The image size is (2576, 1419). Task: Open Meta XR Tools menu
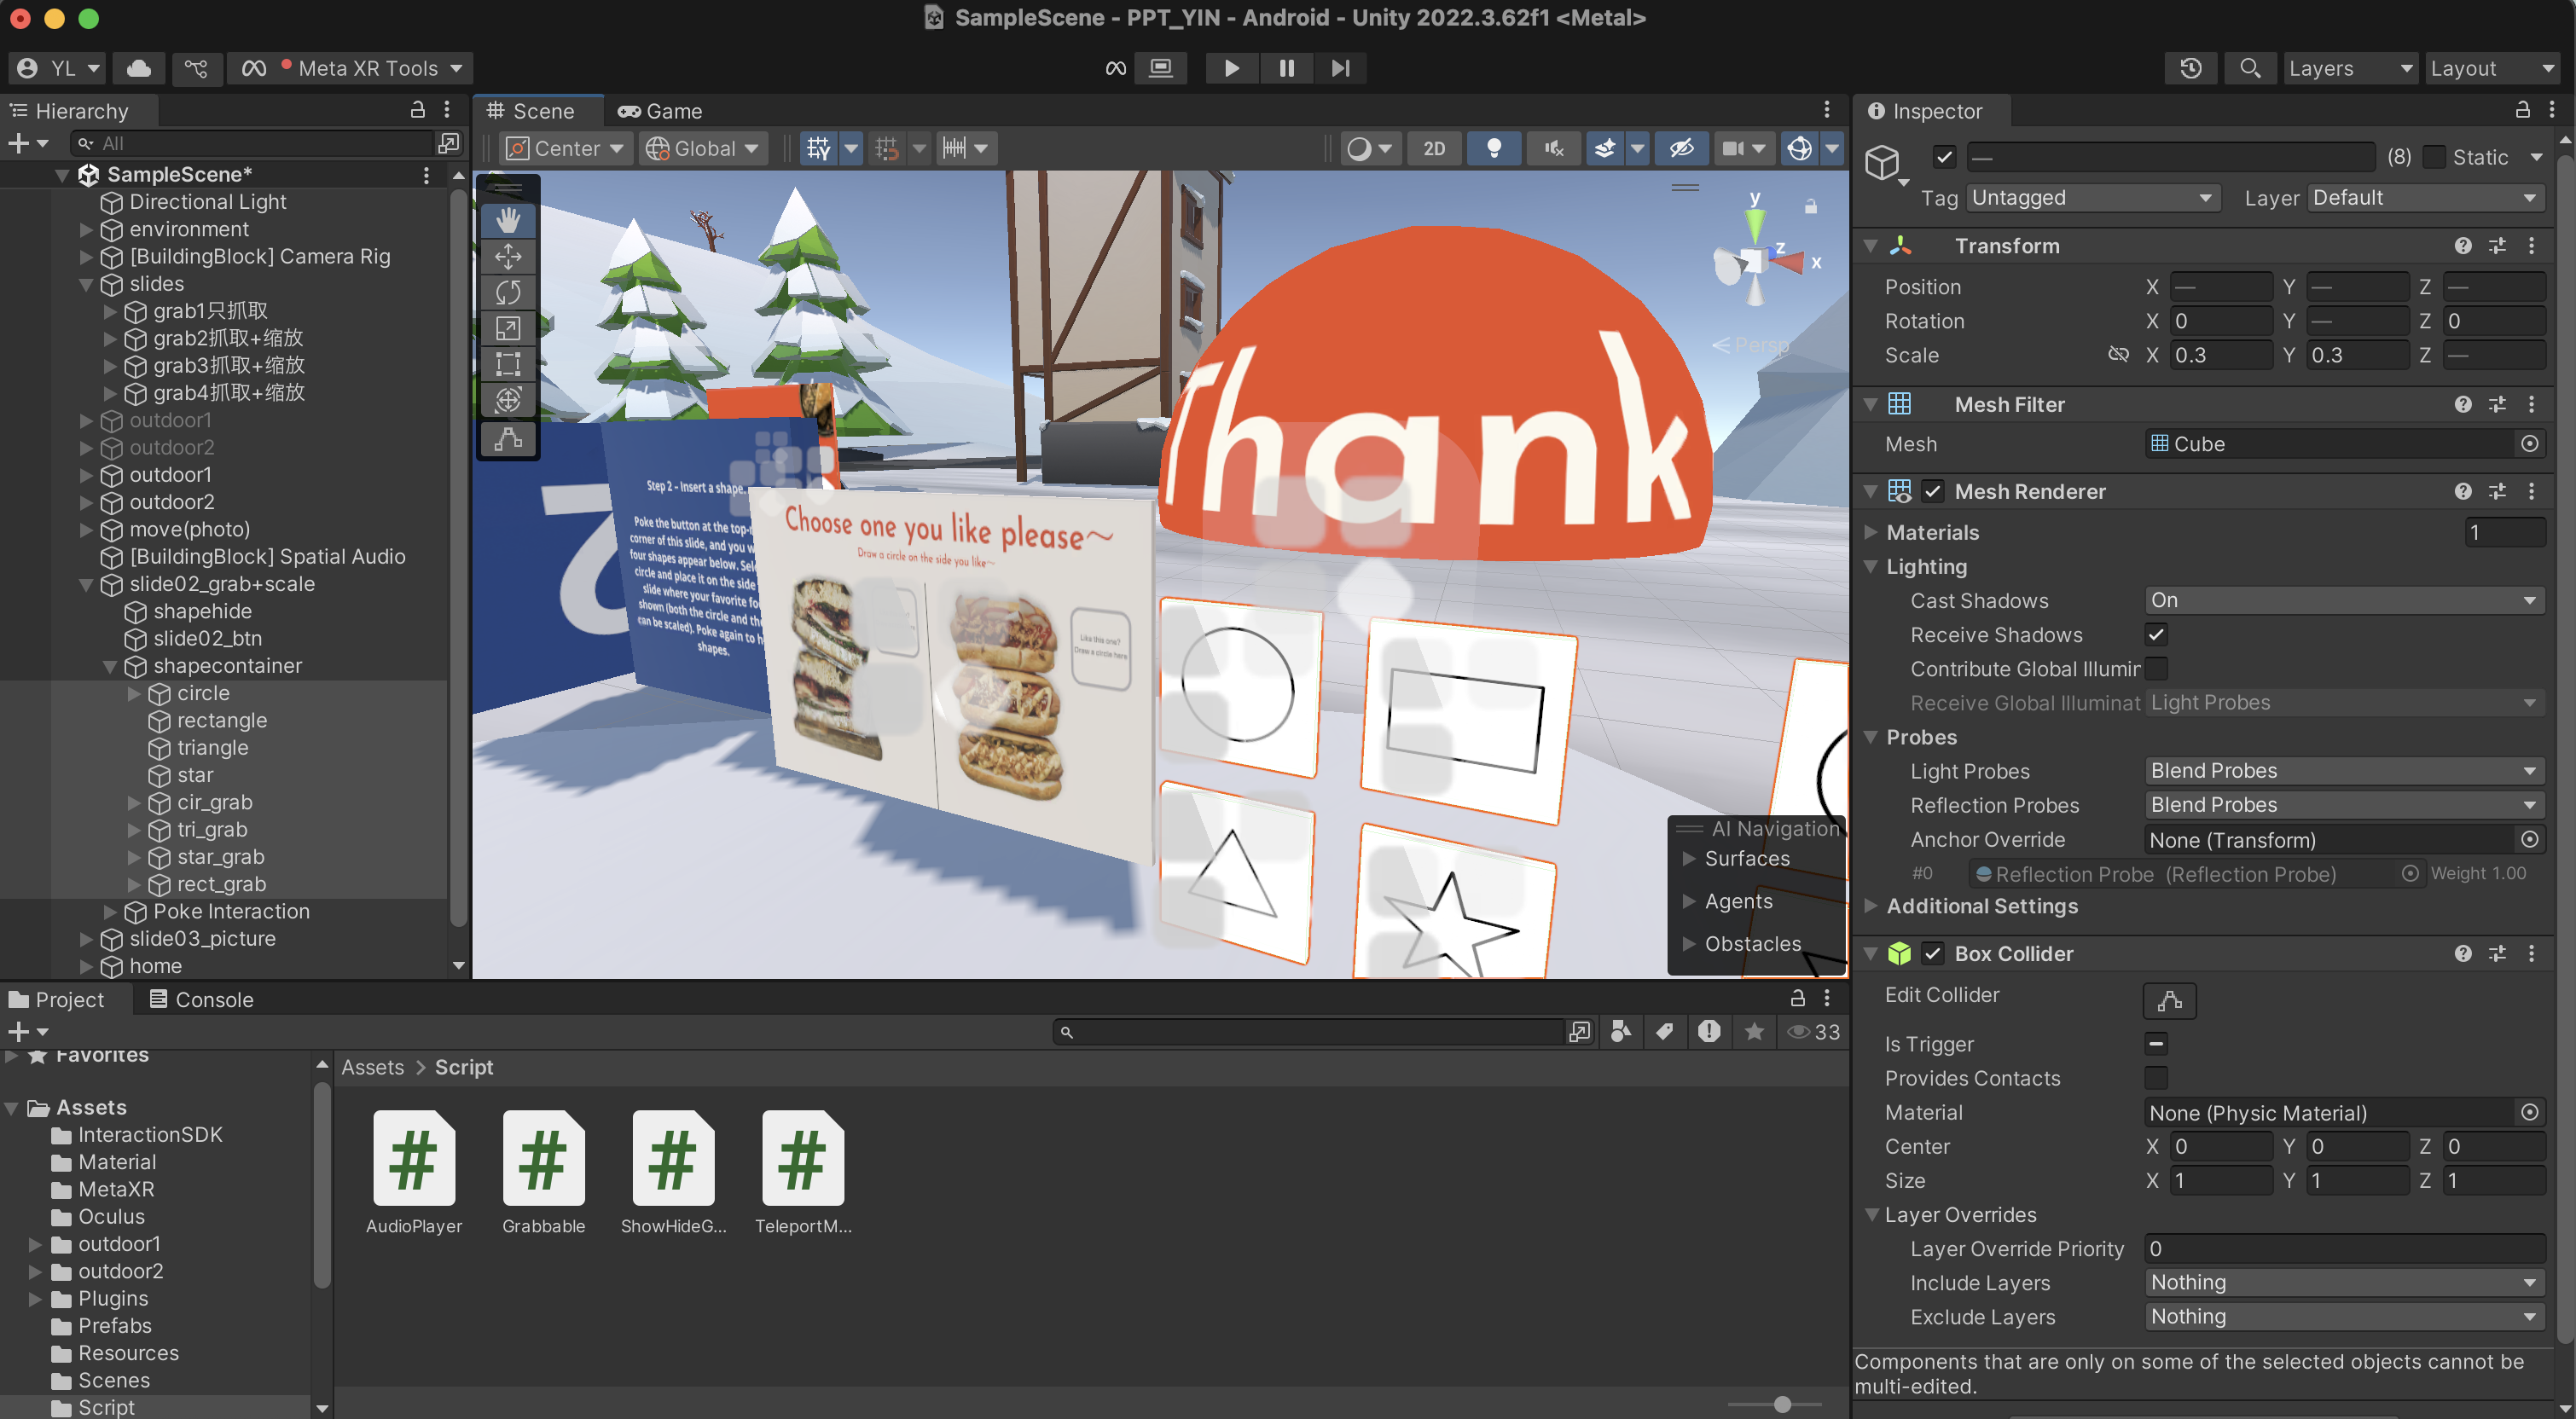(368, 68)
